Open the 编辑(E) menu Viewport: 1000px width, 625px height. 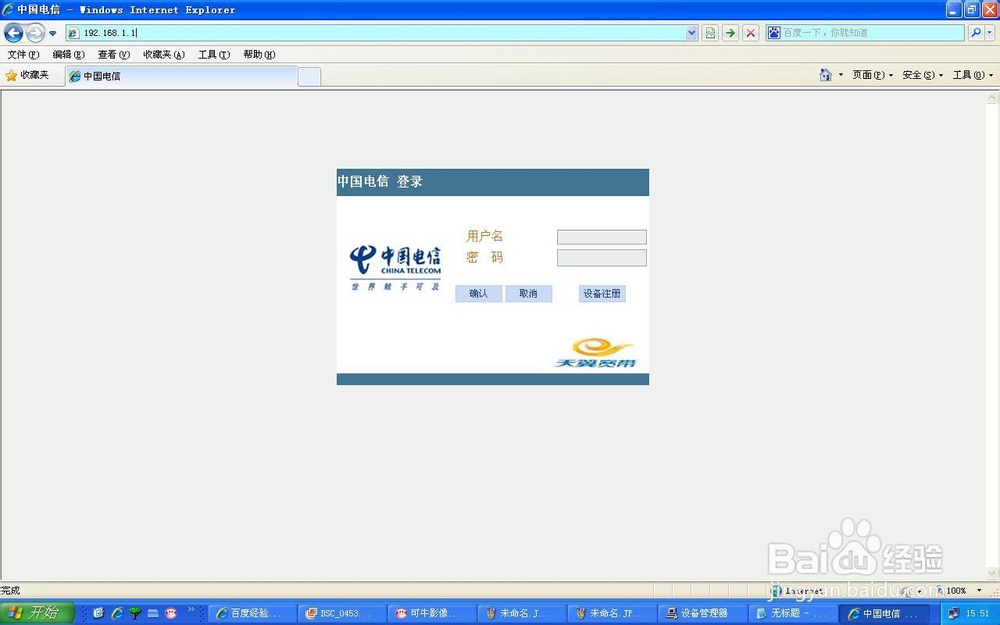pos(68,55)
